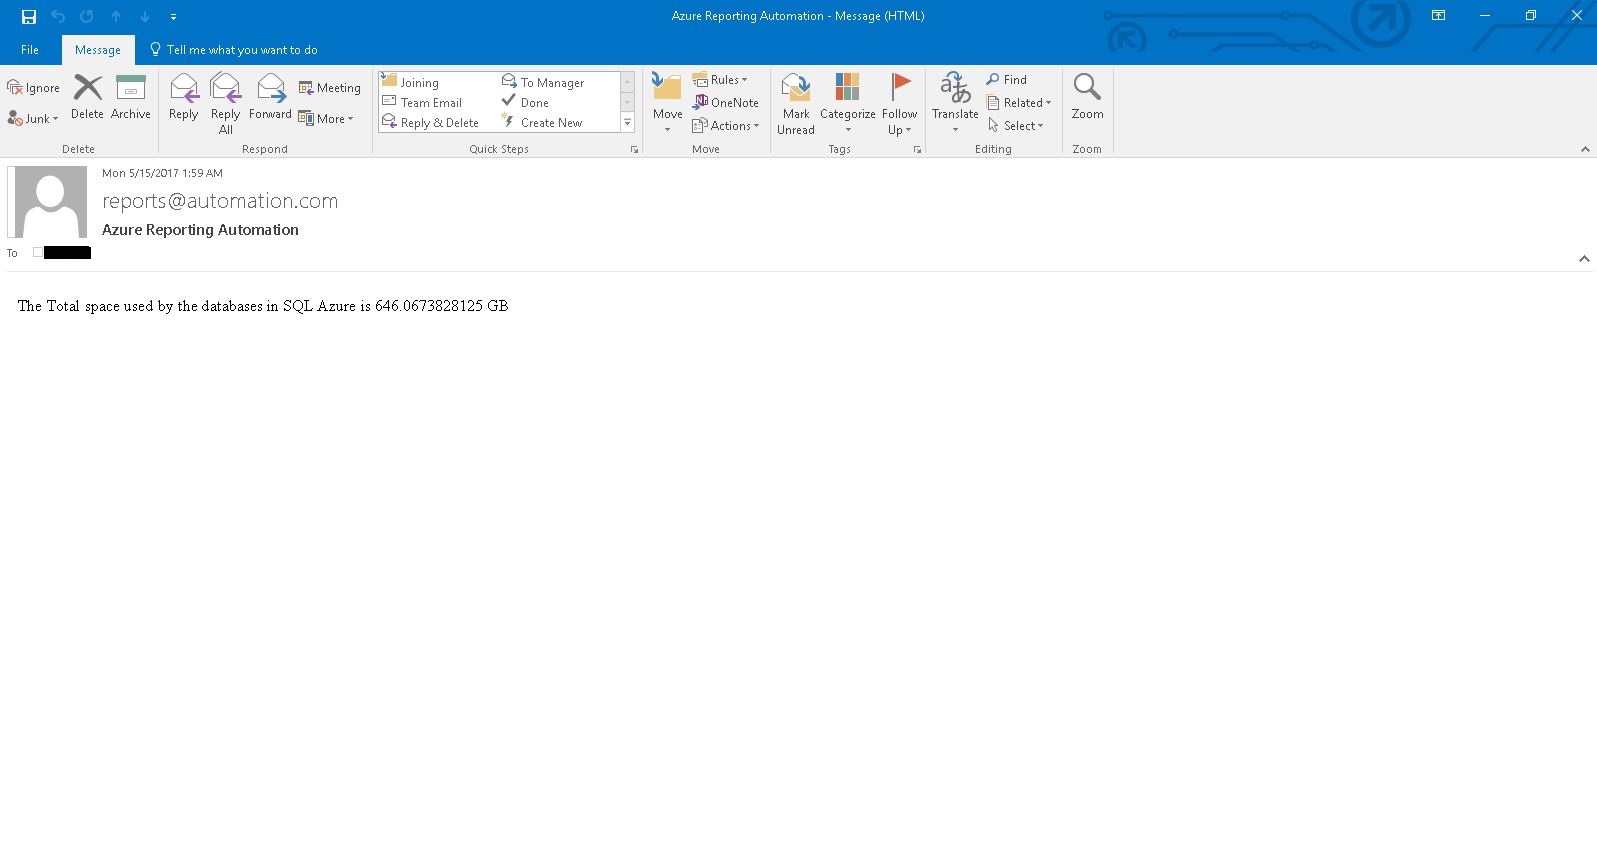This screenshot has height=855, width=1597.
Task: Go to next item with the down arrow
Action: coord(145,16)
